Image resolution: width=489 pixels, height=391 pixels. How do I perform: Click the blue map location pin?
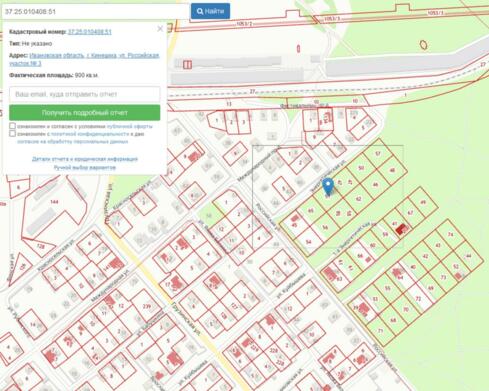[328, 187]
